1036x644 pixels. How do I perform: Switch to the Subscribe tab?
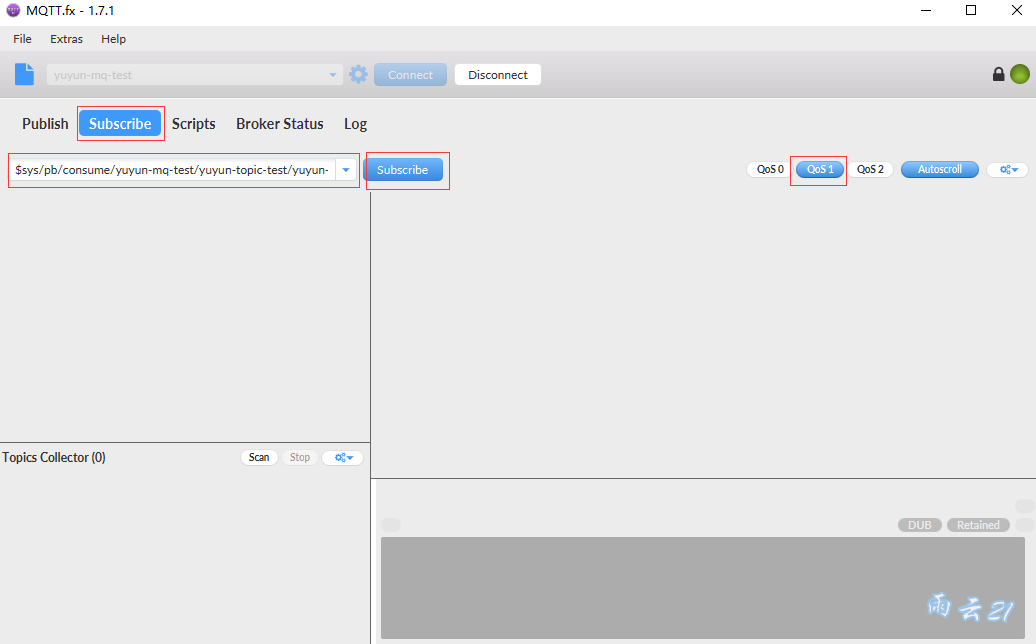tap(120, 124)
